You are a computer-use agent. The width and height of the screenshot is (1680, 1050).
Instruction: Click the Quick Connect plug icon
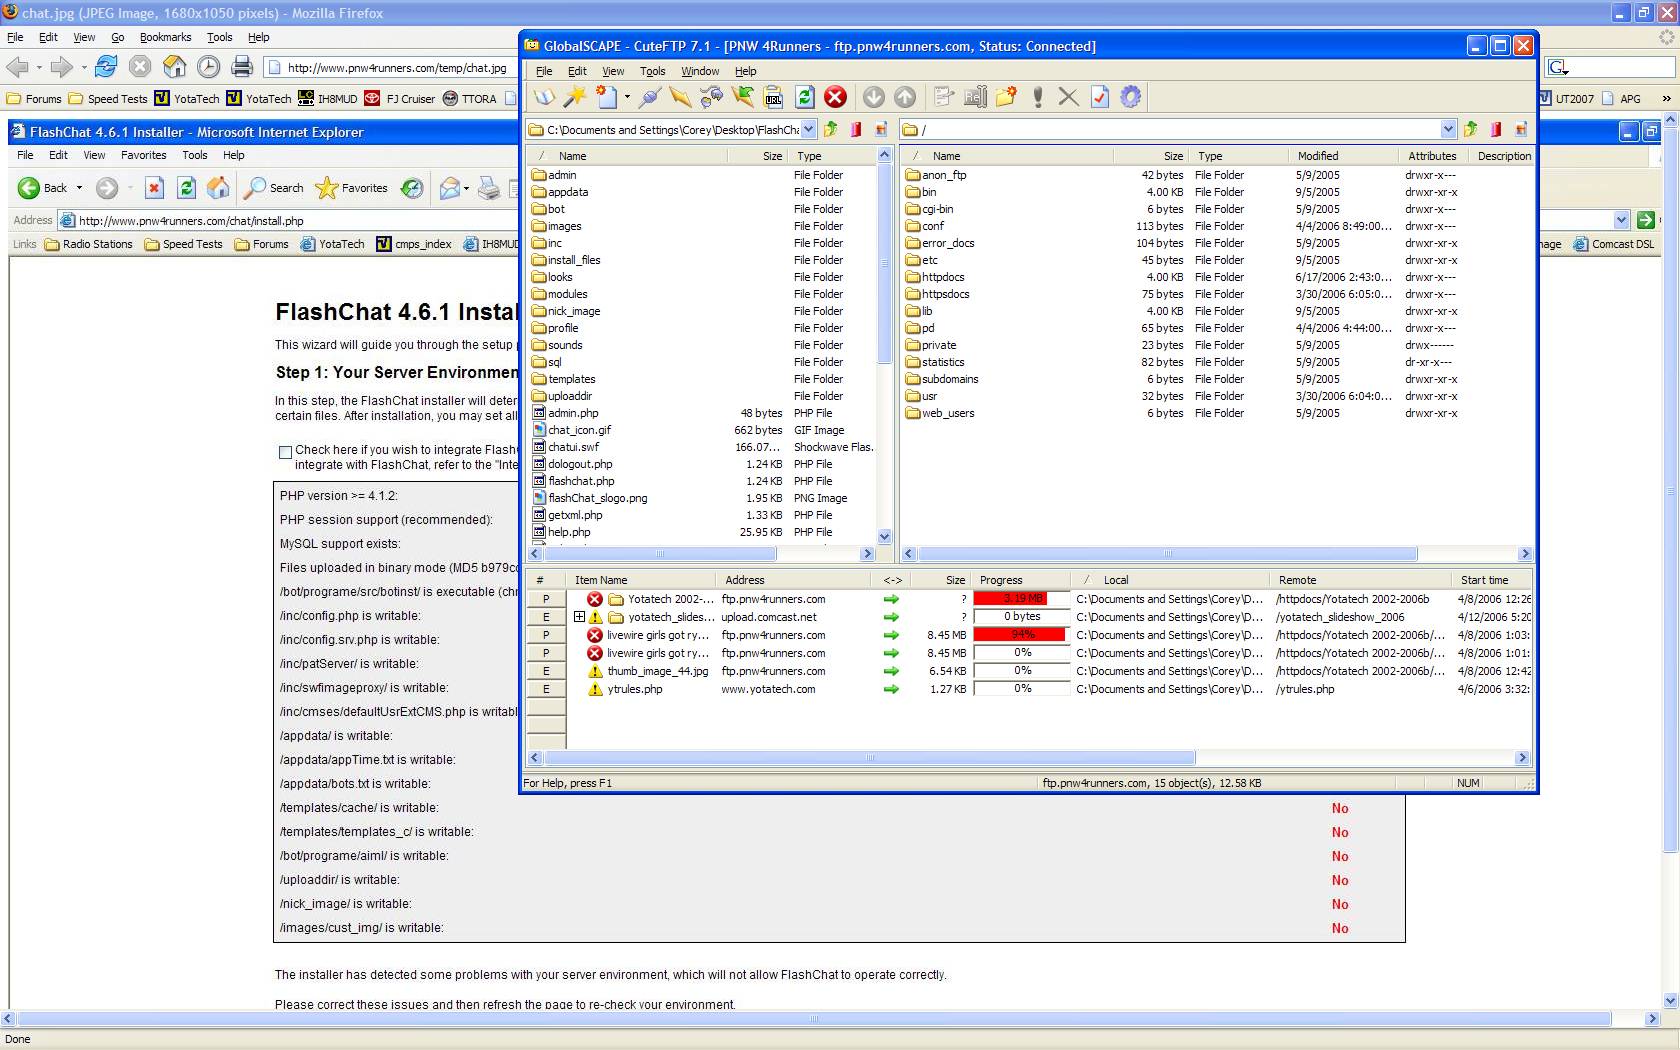650,97
